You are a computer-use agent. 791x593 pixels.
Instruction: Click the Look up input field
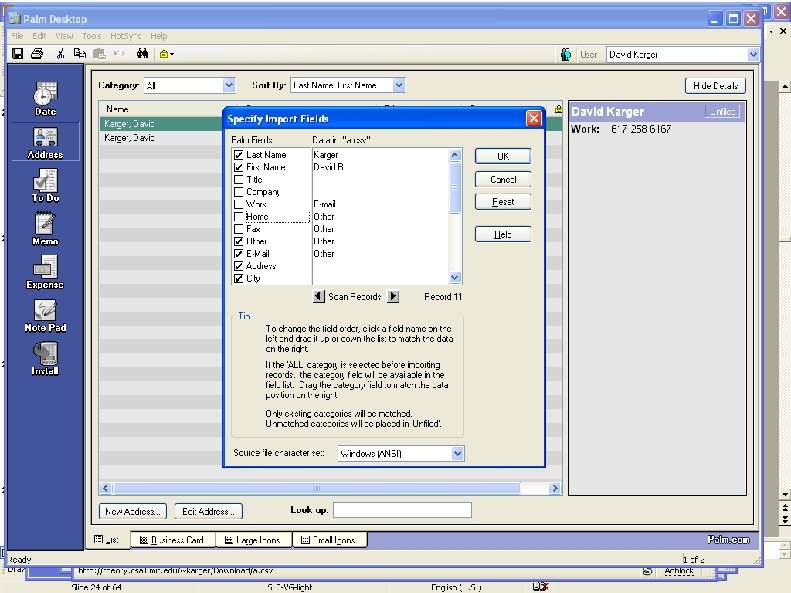[x=402, y=510]
